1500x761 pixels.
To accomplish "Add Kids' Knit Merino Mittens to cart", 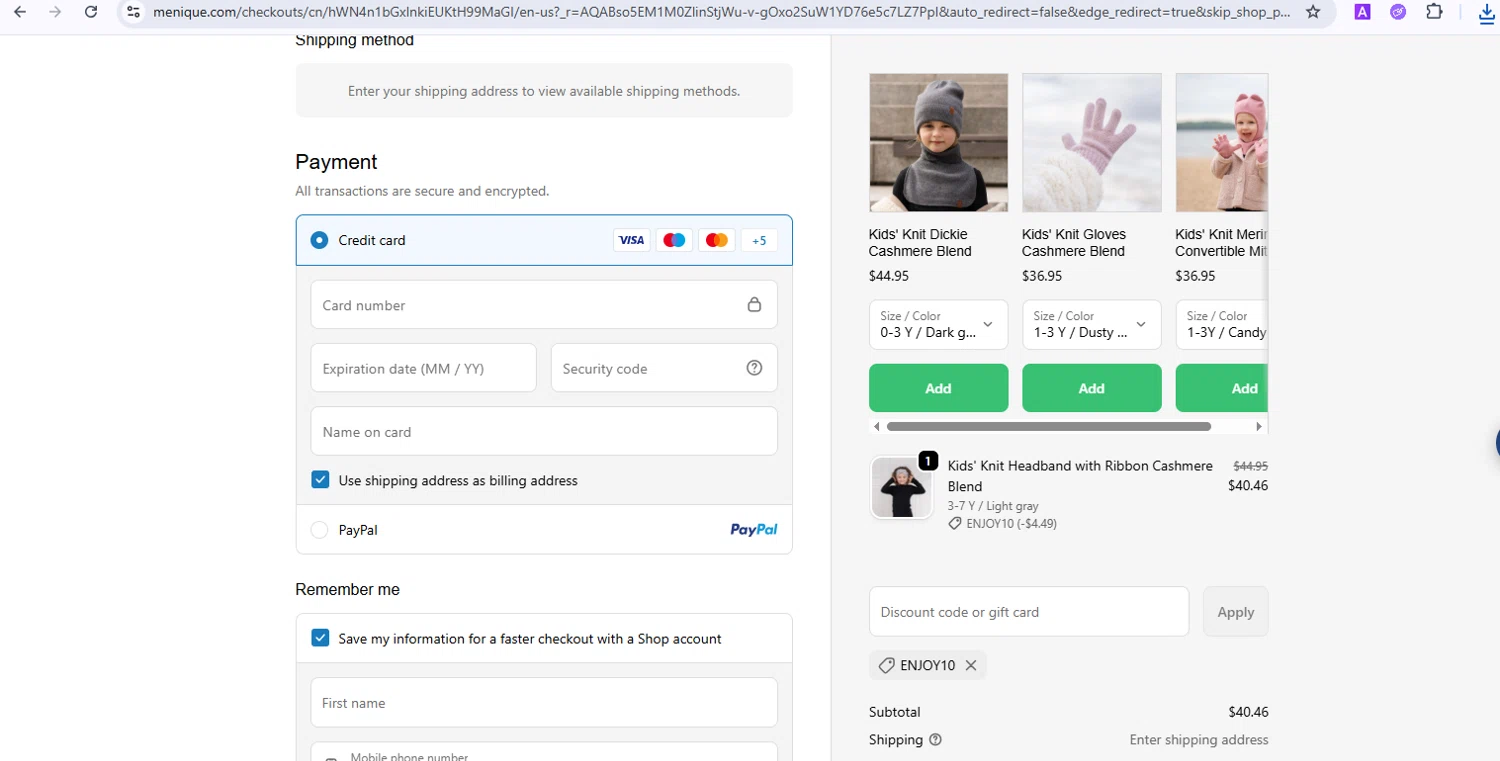I will coord(1222,388).
